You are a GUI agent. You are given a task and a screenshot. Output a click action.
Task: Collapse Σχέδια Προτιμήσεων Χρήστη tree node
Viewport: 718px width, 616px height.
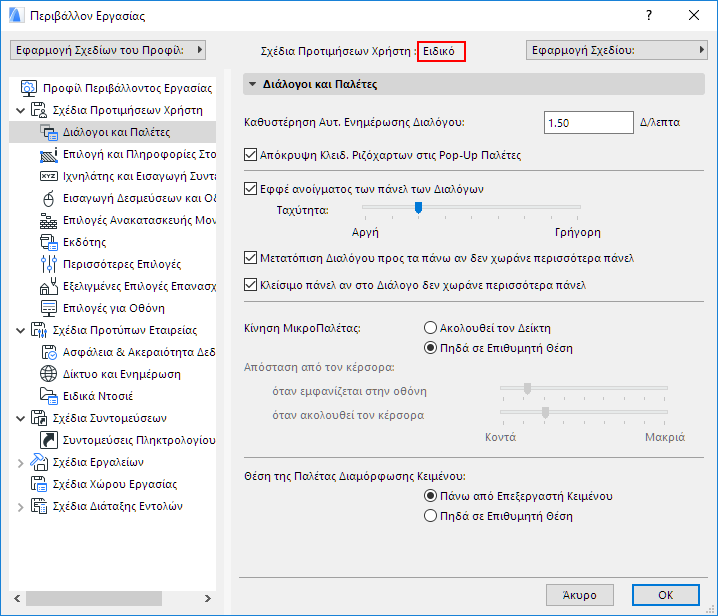click(21, 110)
